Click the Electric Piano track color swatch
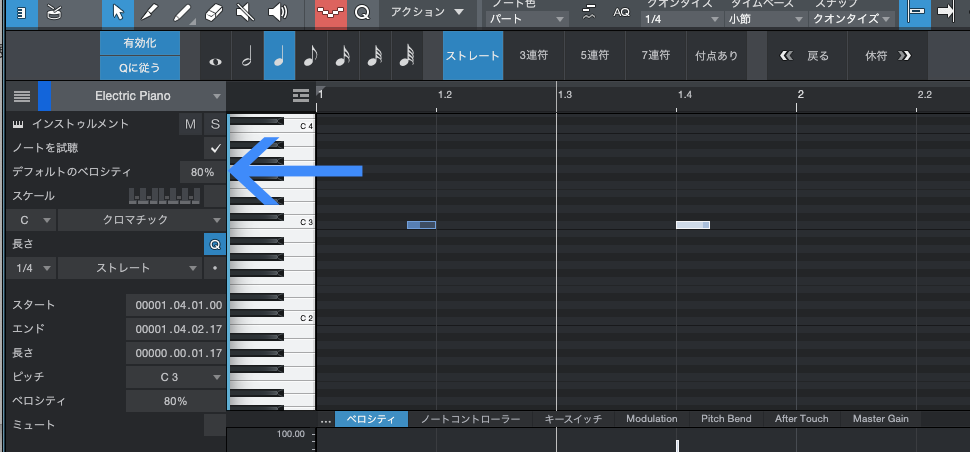The width and height of the screenshot is (970, 452). (x=45, y=96)
